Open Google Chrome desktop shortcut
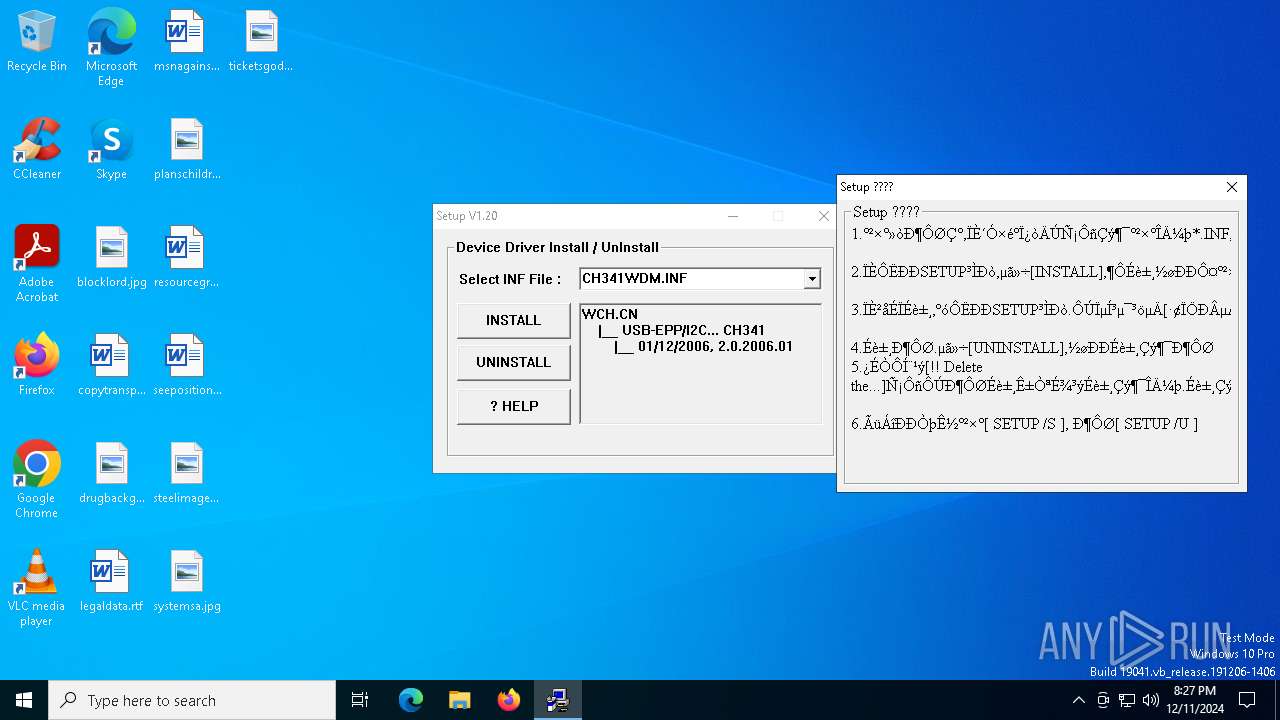 coord(37,480)
